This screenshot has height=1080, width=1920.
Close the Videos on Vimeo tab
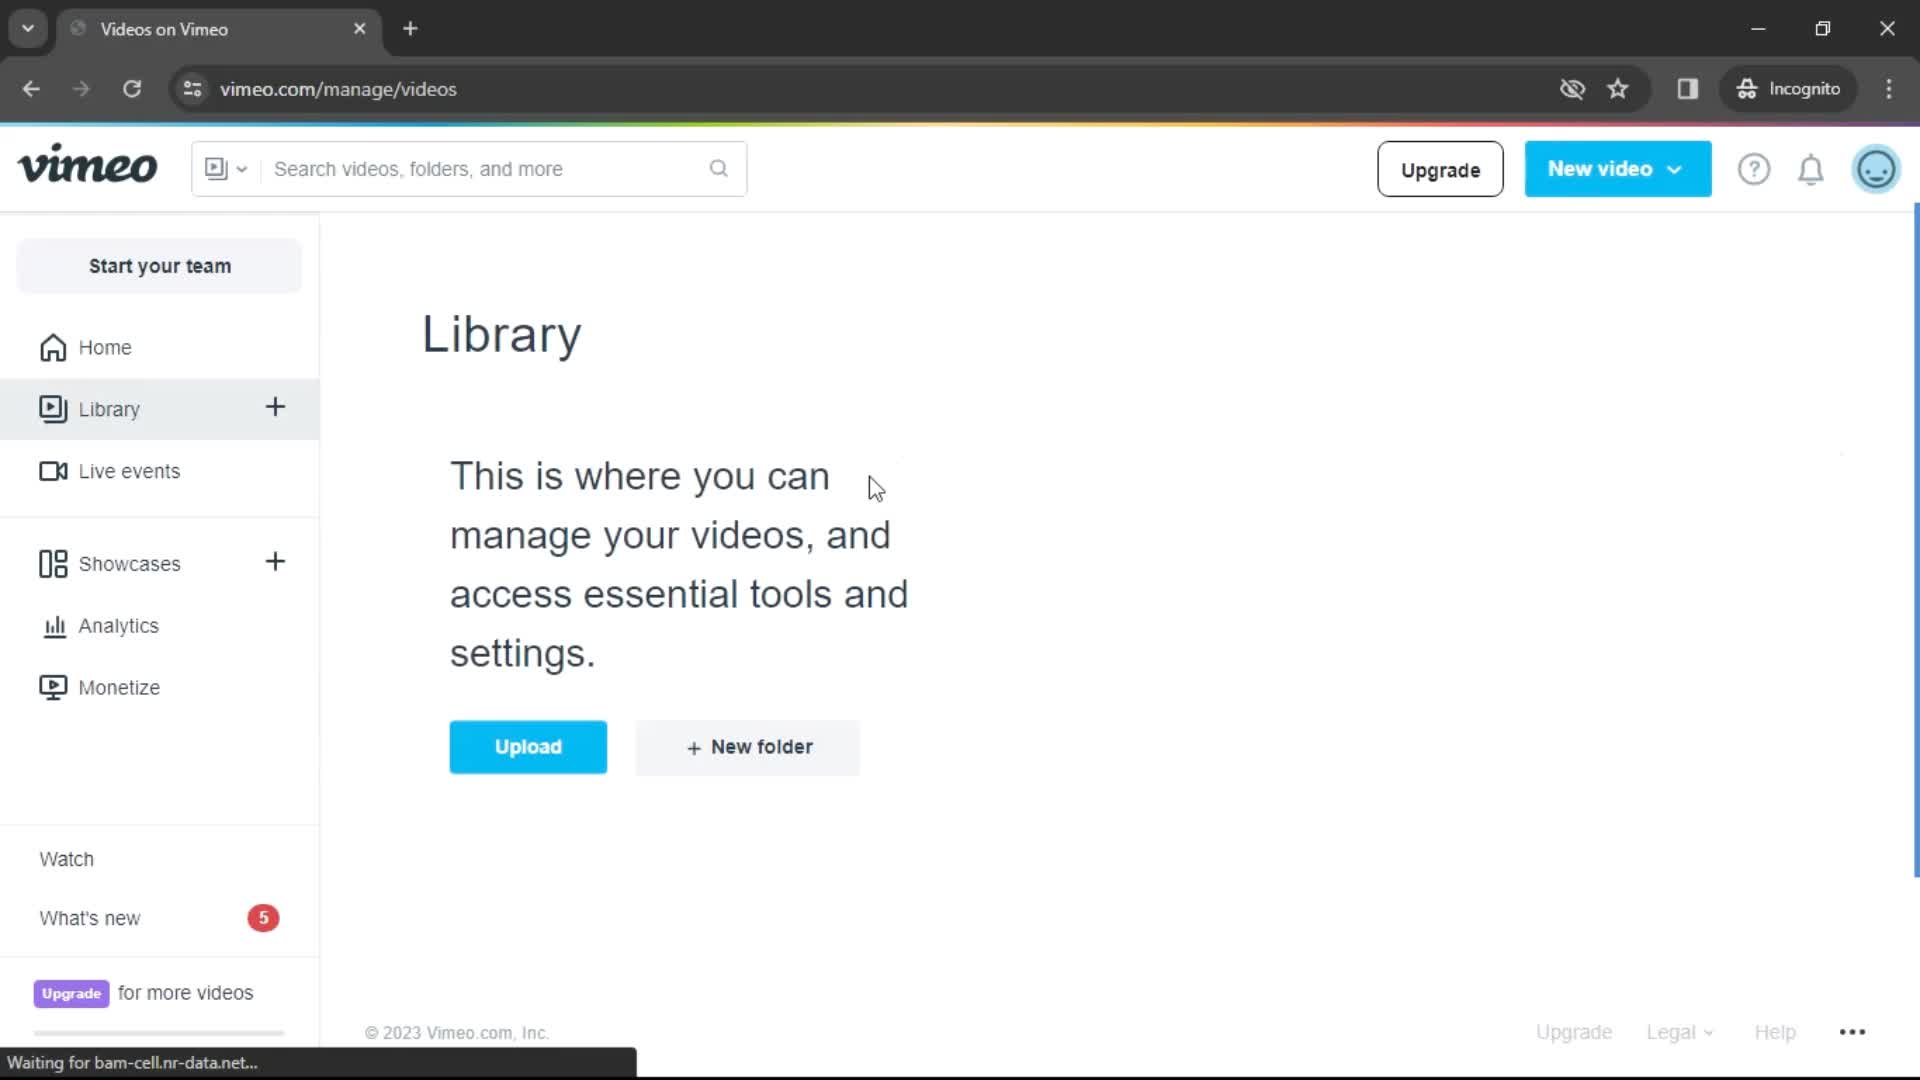[x=360, y=29]
